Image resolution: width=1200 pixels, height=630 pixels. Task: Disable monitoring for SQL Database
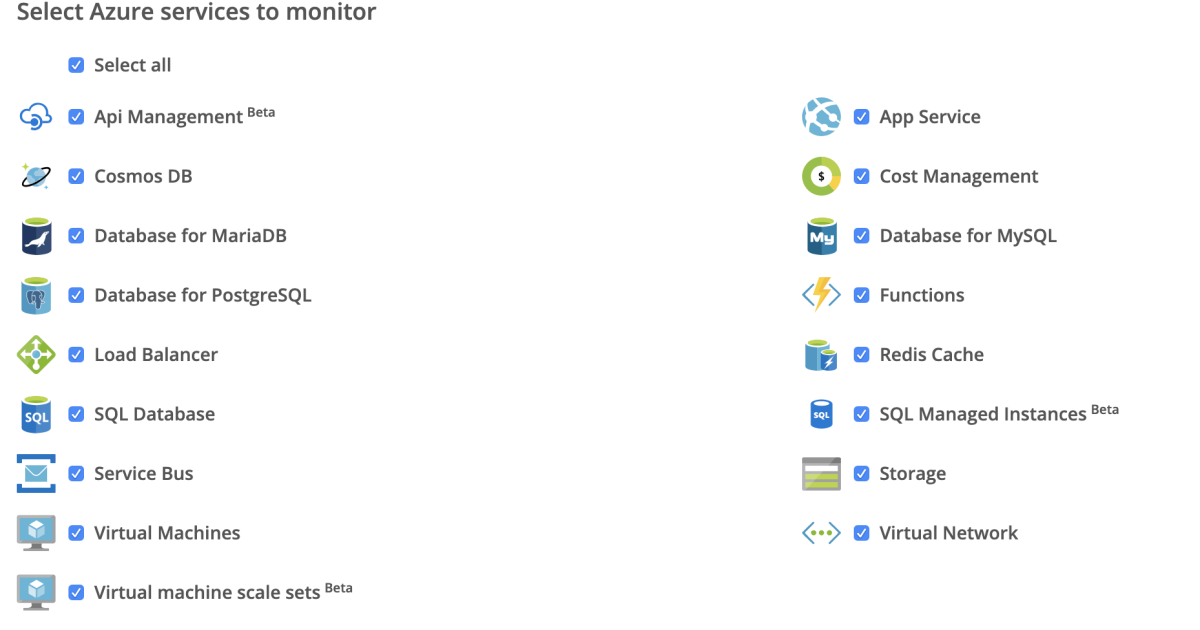(76, 414)
